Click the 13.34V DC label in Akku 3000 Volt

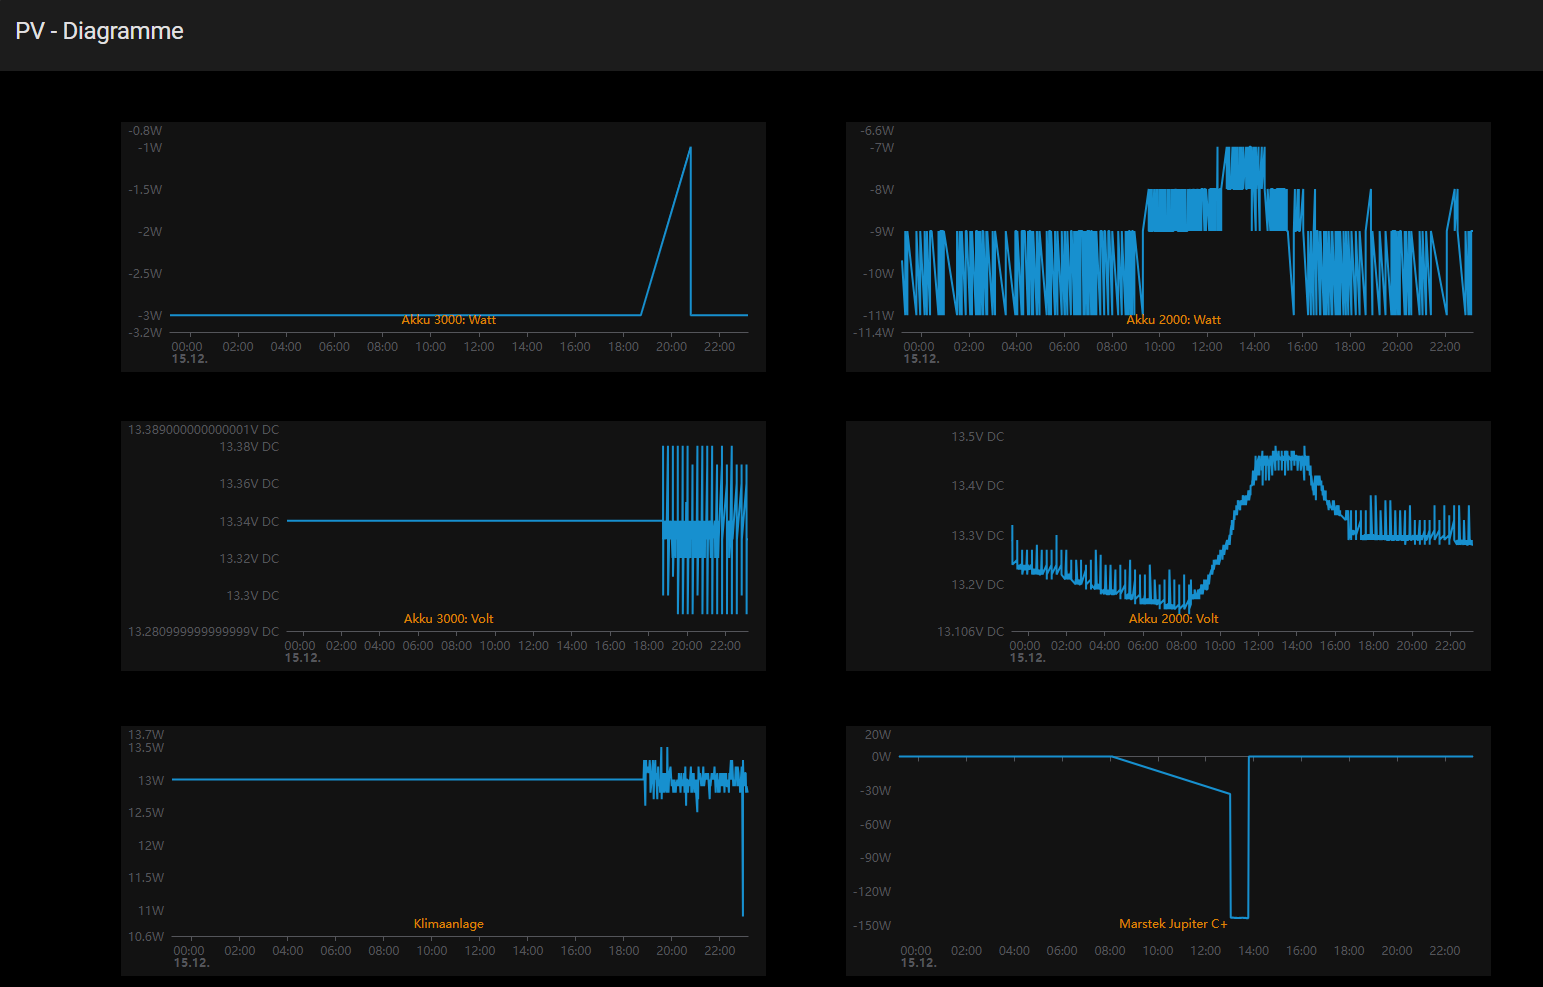click(249, 522)
